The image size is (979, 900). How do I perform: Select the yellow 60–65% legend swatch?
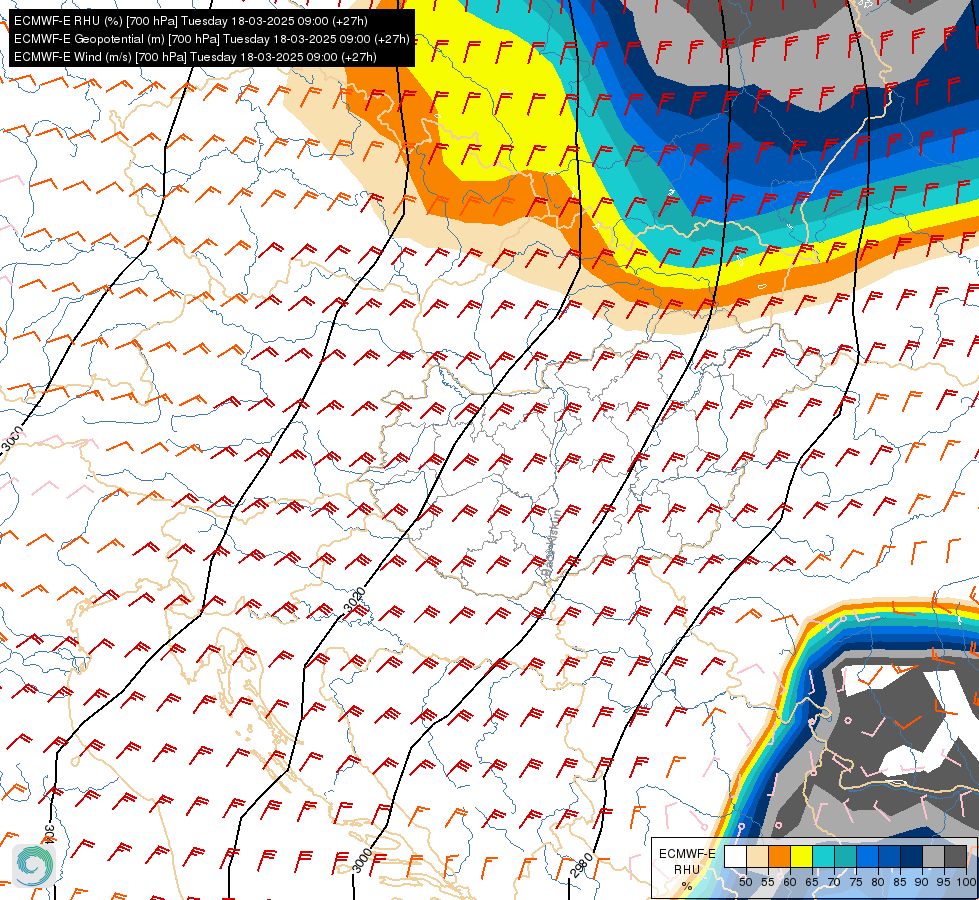click(x=802, y=856)
